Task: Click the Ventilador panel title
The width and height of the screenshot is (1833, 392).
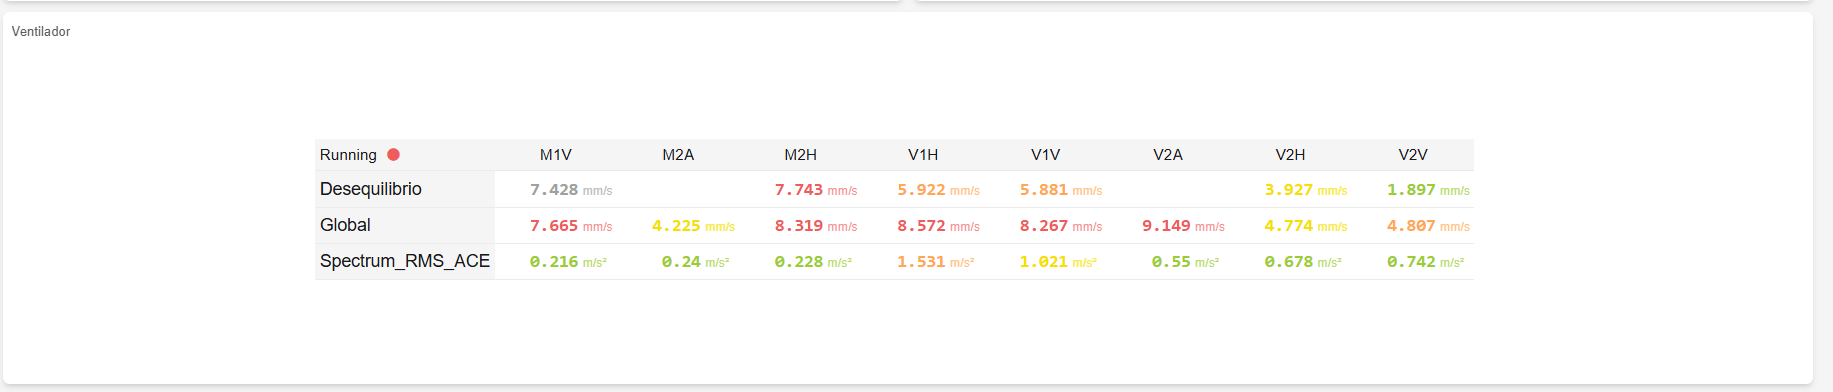Action: [x=41, y=32]
